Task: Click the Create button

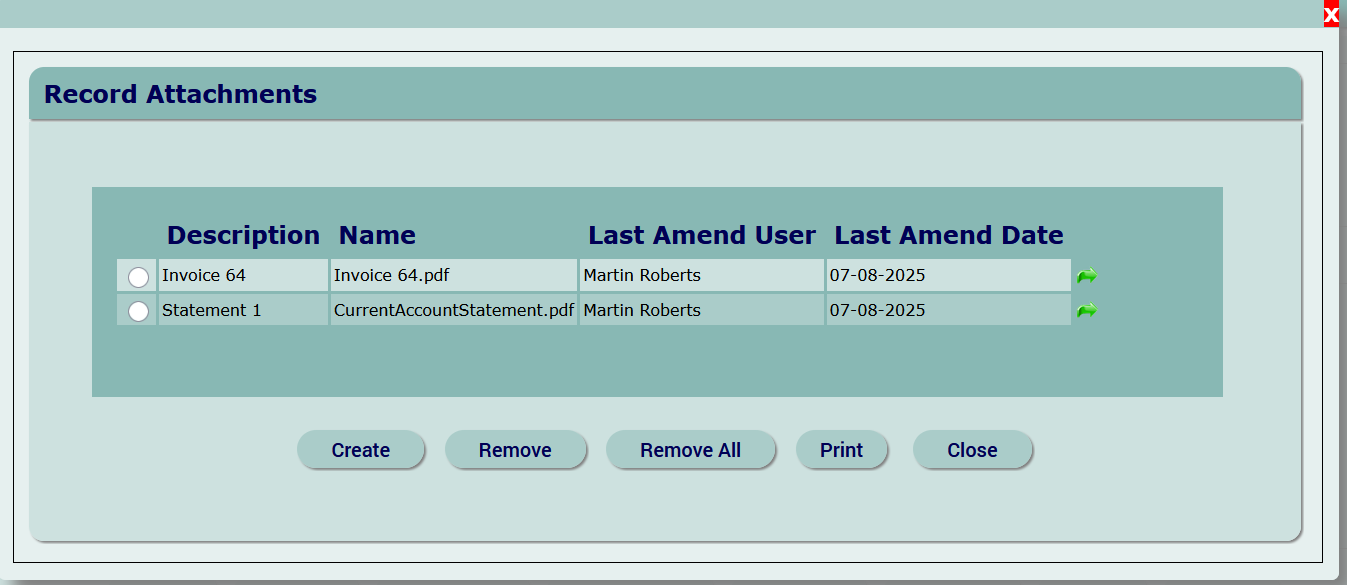Action: tap(360, 450)
